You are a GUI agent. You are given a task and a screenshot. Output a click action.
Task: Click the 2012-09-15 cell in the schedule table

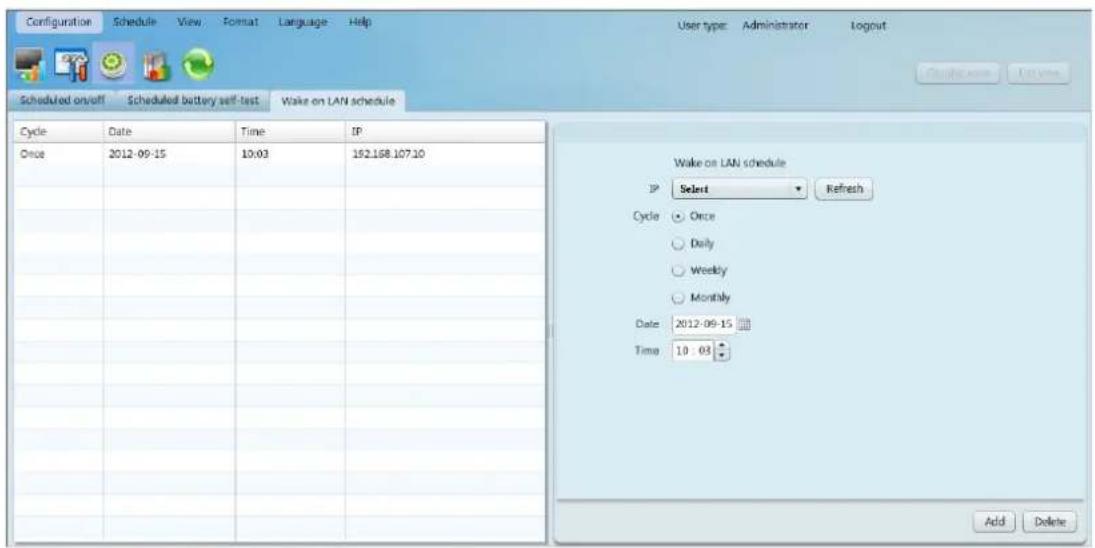169,154
